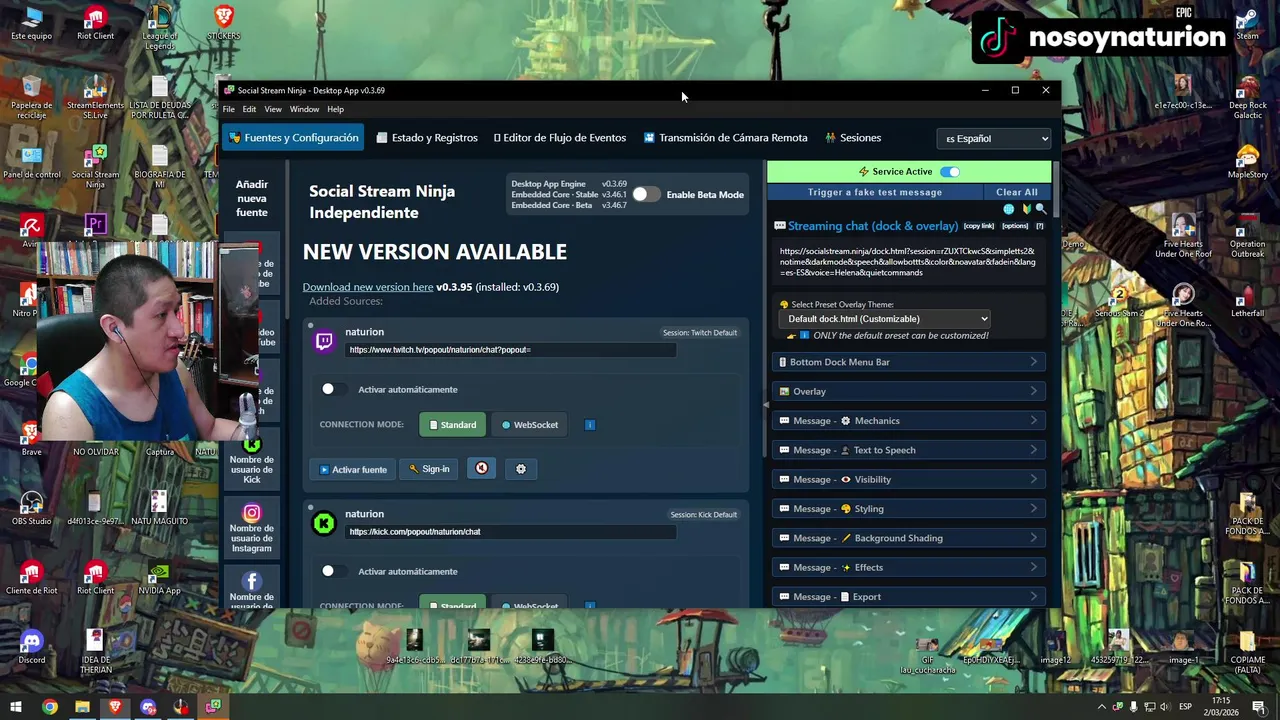Toggle the Service Active switch
Image resolution: width=1280 pixels, height=720 pixels.
(x=949, y=172)
